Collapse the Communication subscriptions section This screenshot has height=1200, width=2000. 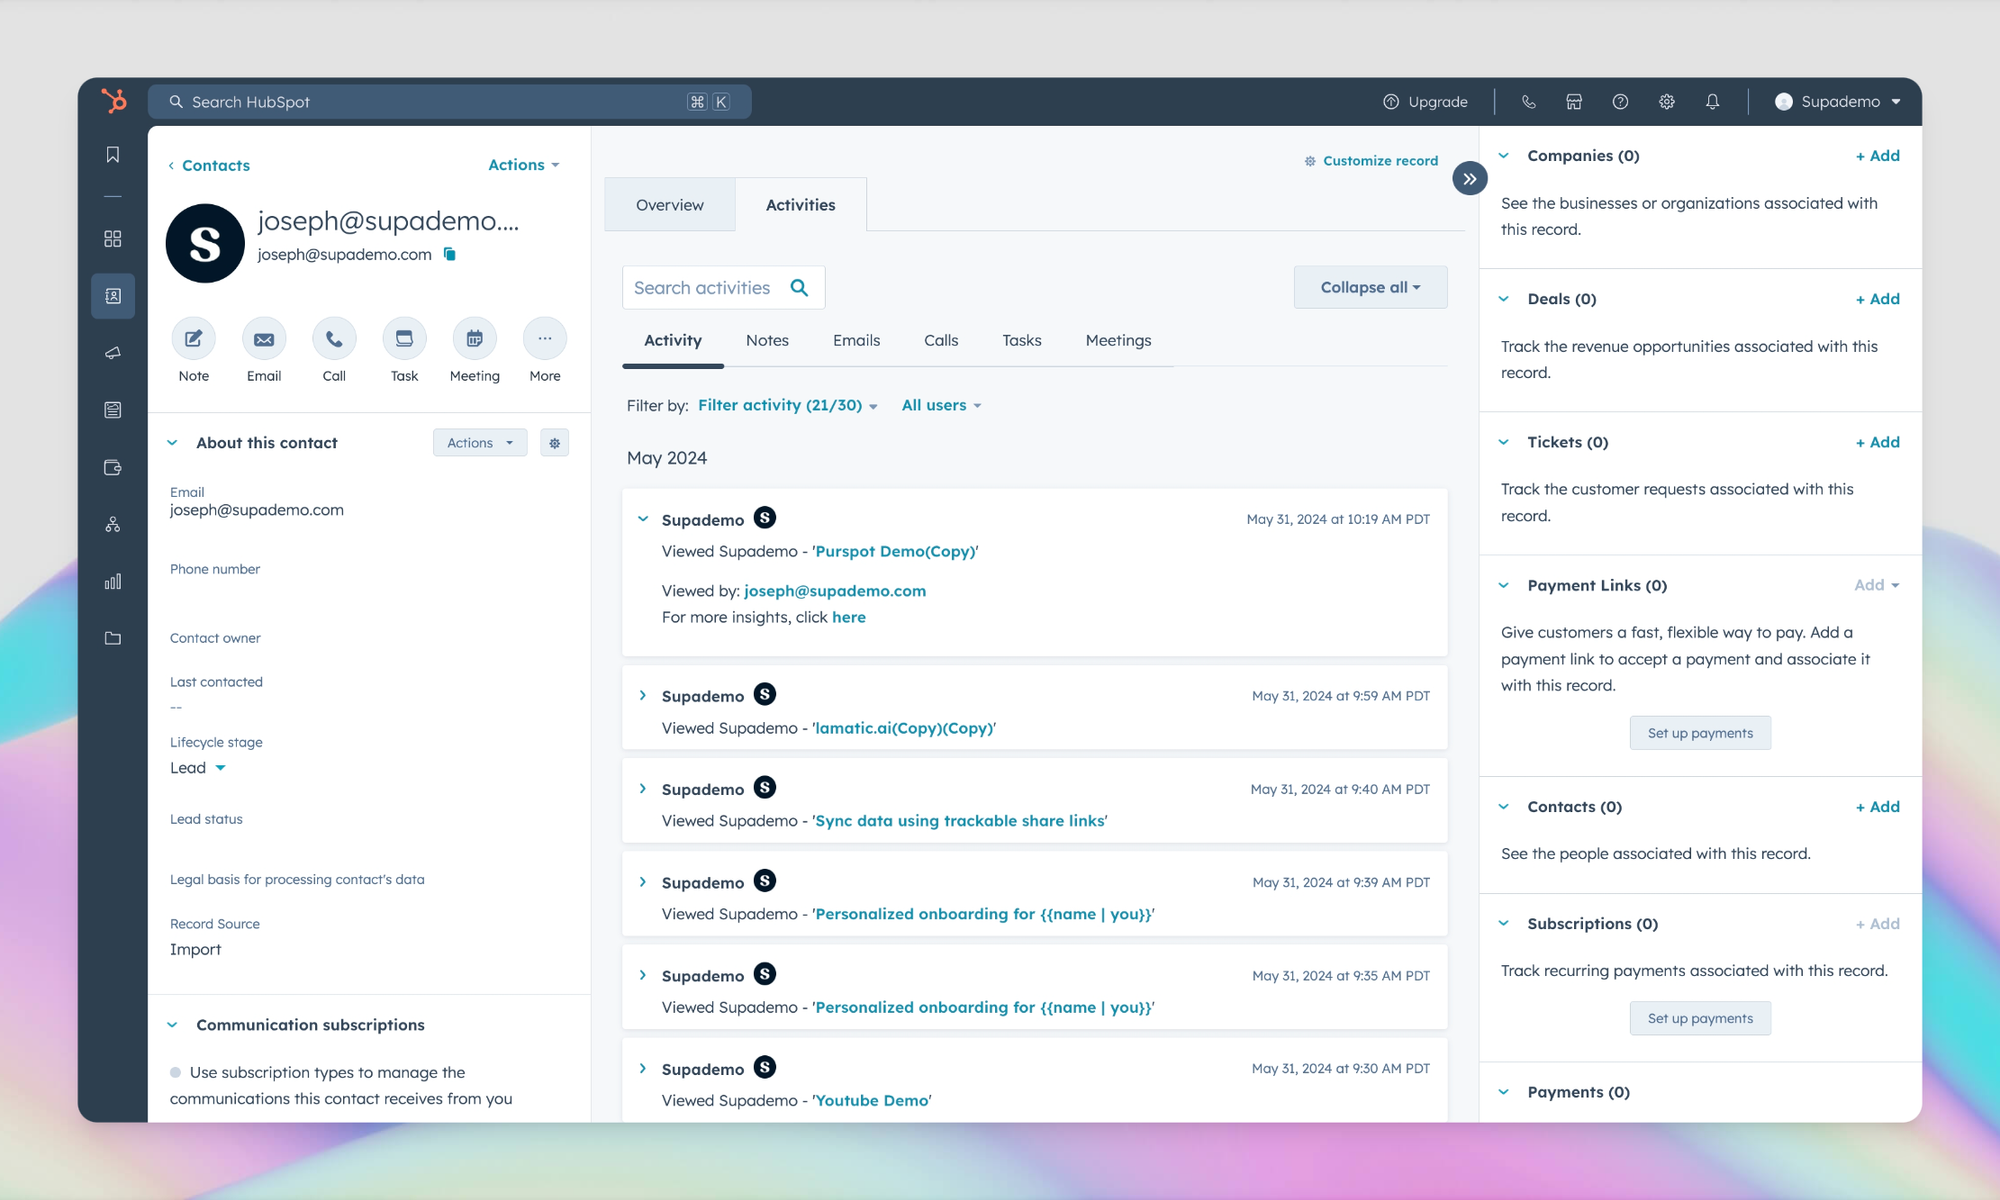click(x=173, y=1025)
